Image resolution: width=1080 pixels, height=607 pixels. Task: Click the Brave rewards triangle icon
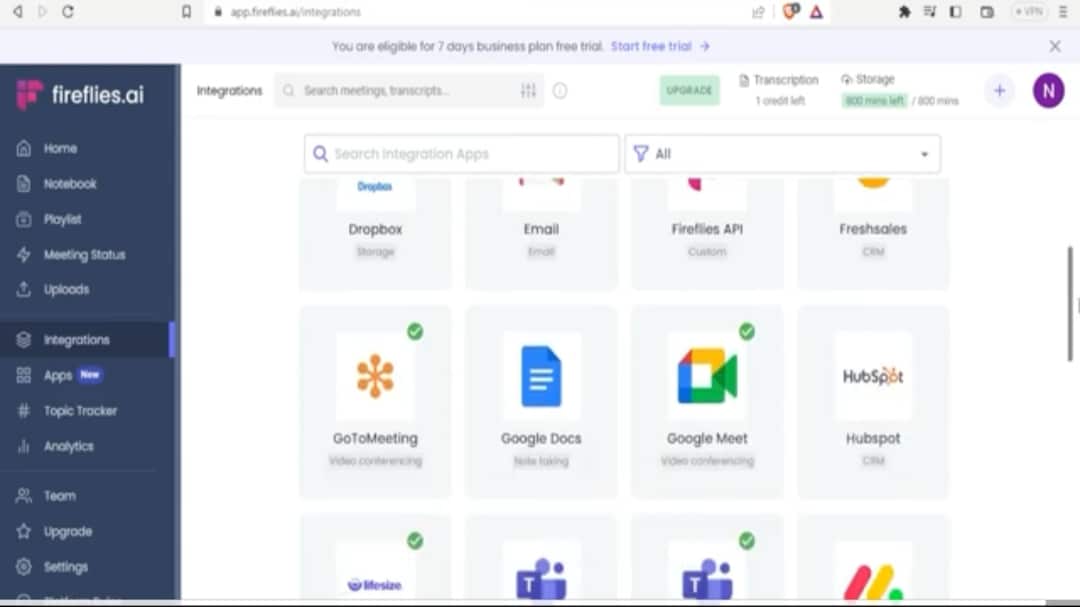[816, 12]
